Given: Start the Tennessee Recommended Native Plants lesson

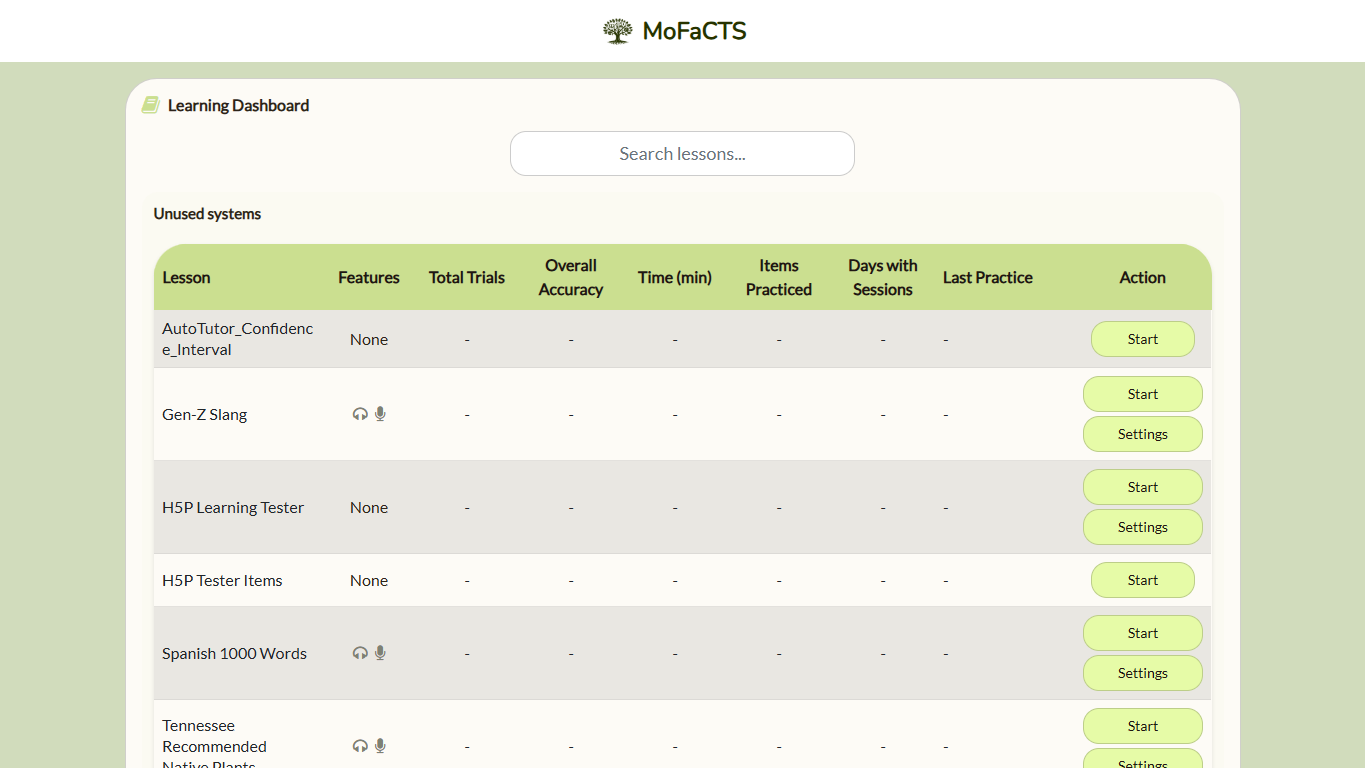Looking at the screenshot, I should 1143,726.
